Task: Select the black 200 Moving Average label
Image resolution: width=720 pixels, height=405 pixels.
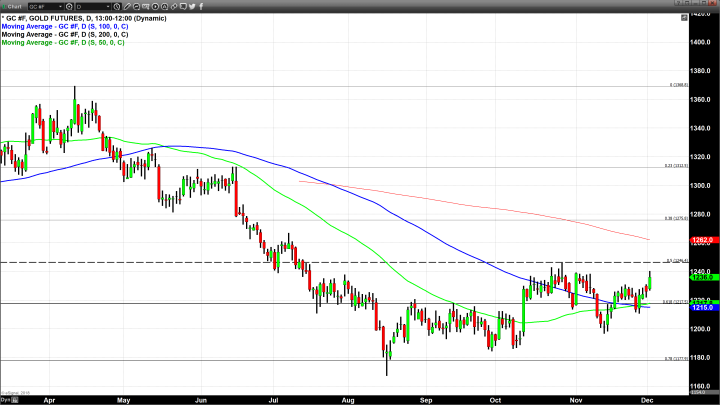Action: point(64,34)
